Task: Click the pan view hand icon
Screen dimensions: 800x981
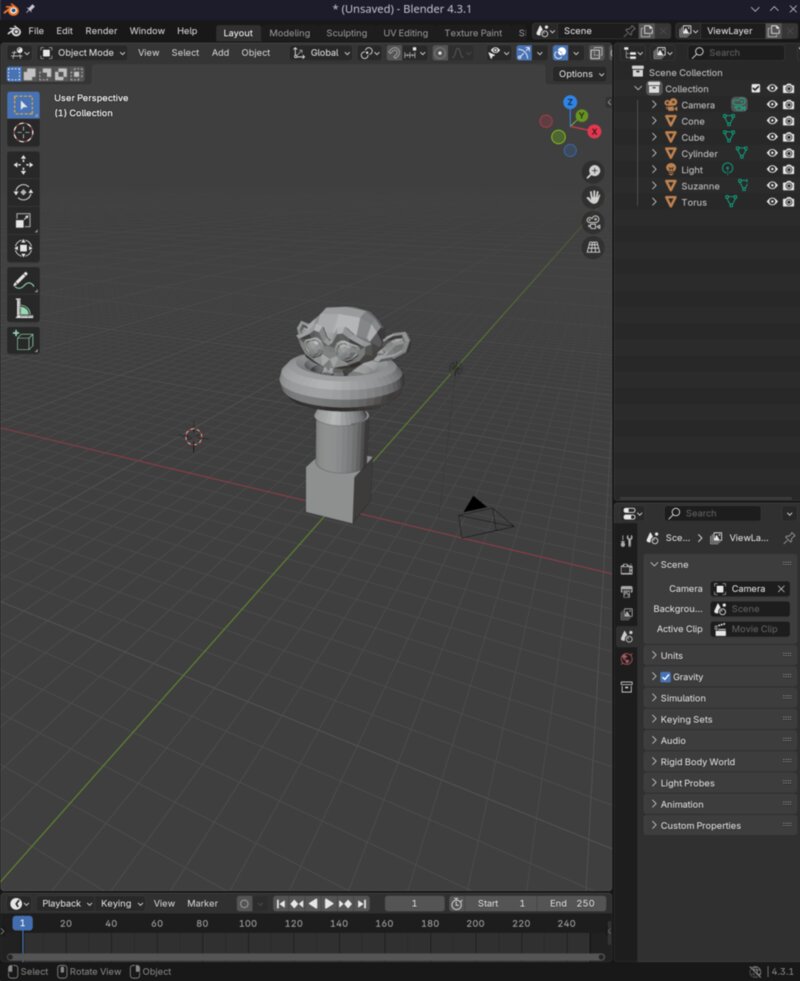Action: pyautogui.click(x=593, y=197)
